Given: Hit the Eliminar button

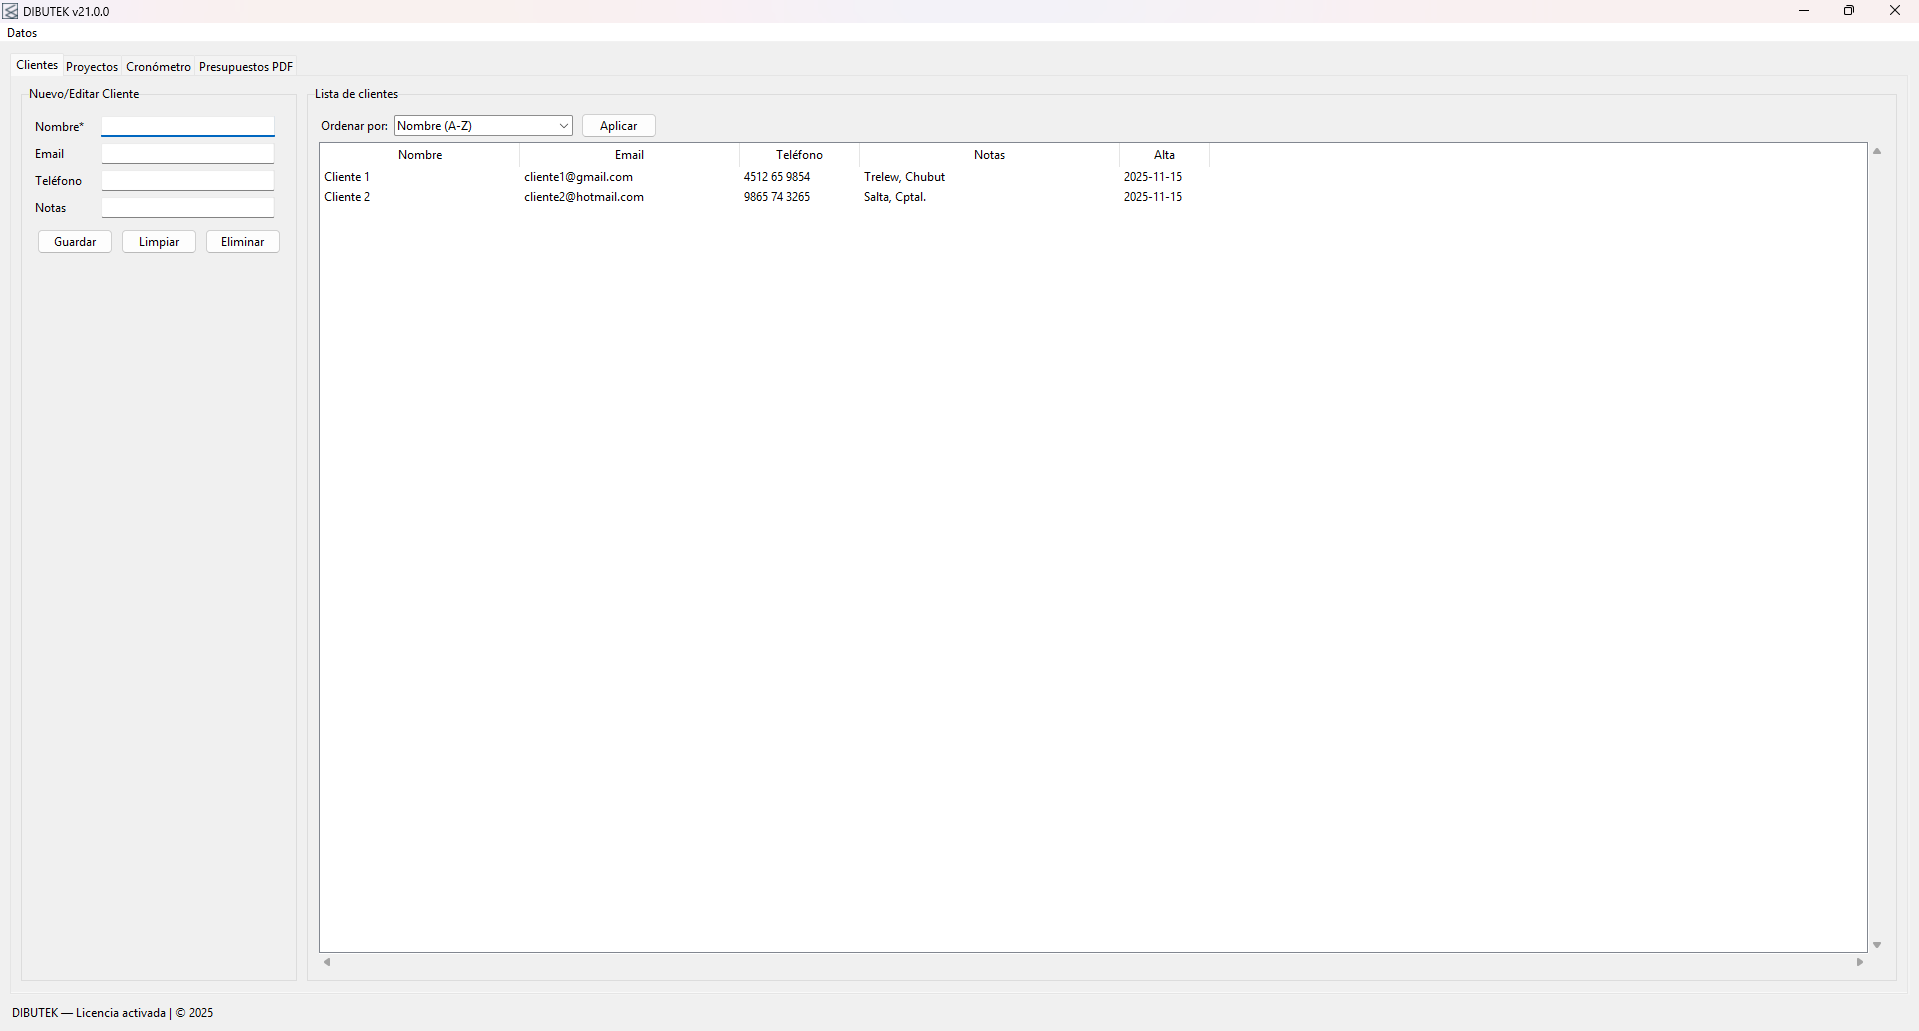Looking at the screenshot, I should tap(243, 242).
